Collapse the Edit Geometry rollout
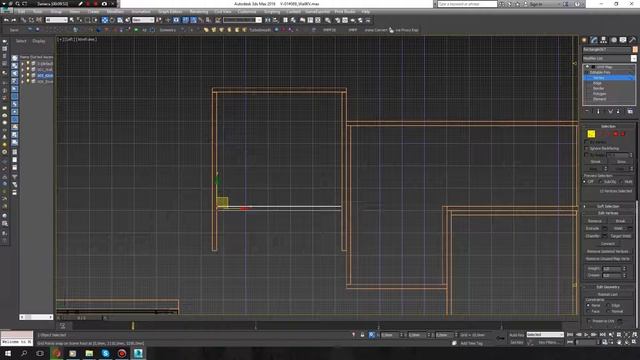Image resolution: width=640 pixels, height=360 pixels. [x=608, y=287]
